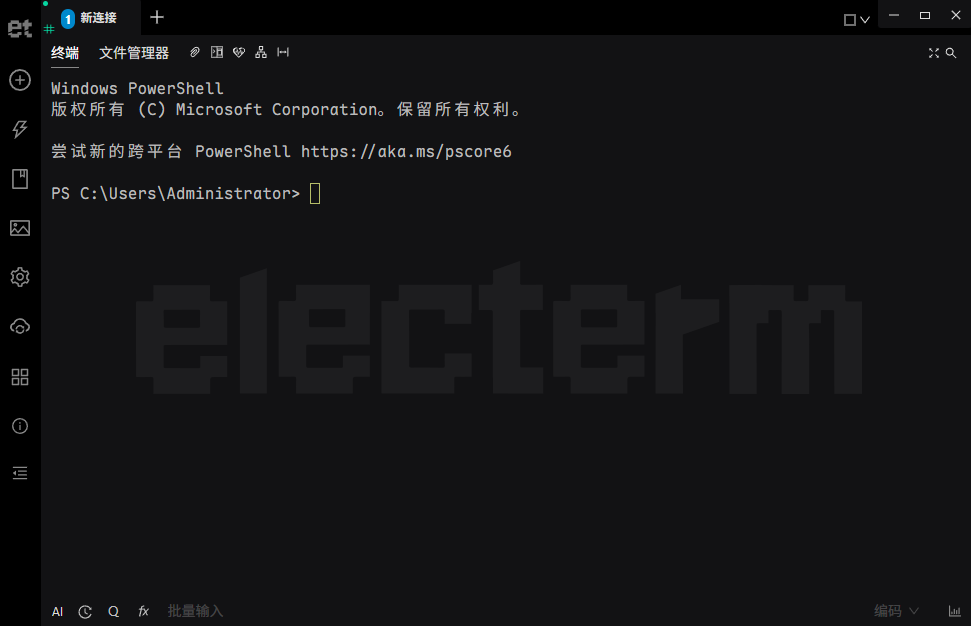The image size is (971, 626).
Task: Click the PowerShell prompt cursor line
Action: (x=186, y=194)
